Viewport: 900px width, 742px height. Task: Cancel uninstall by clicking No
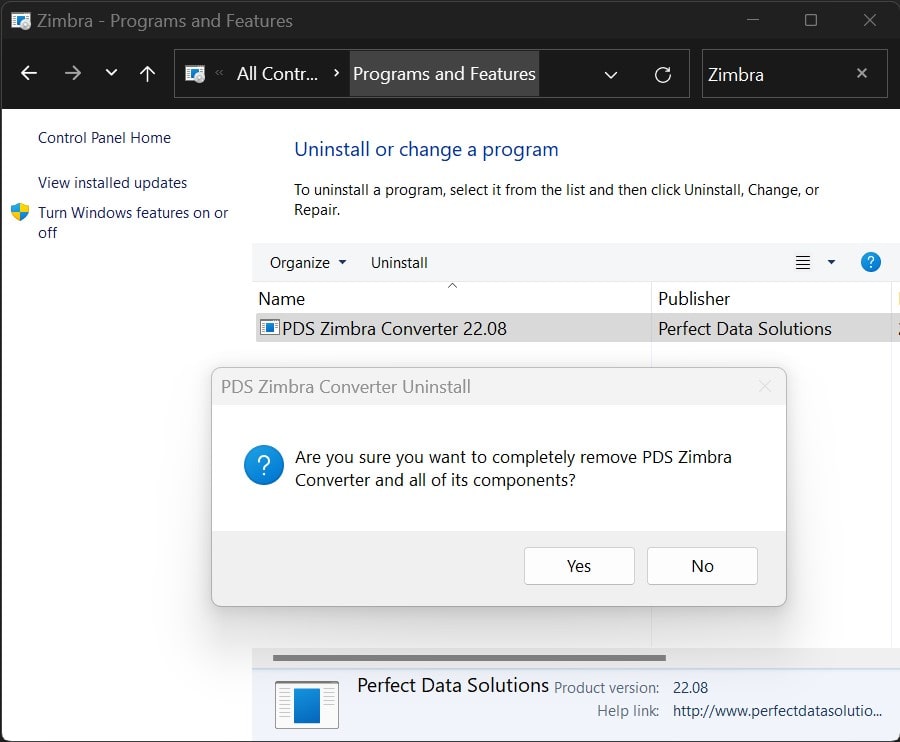tap(702, 566)
